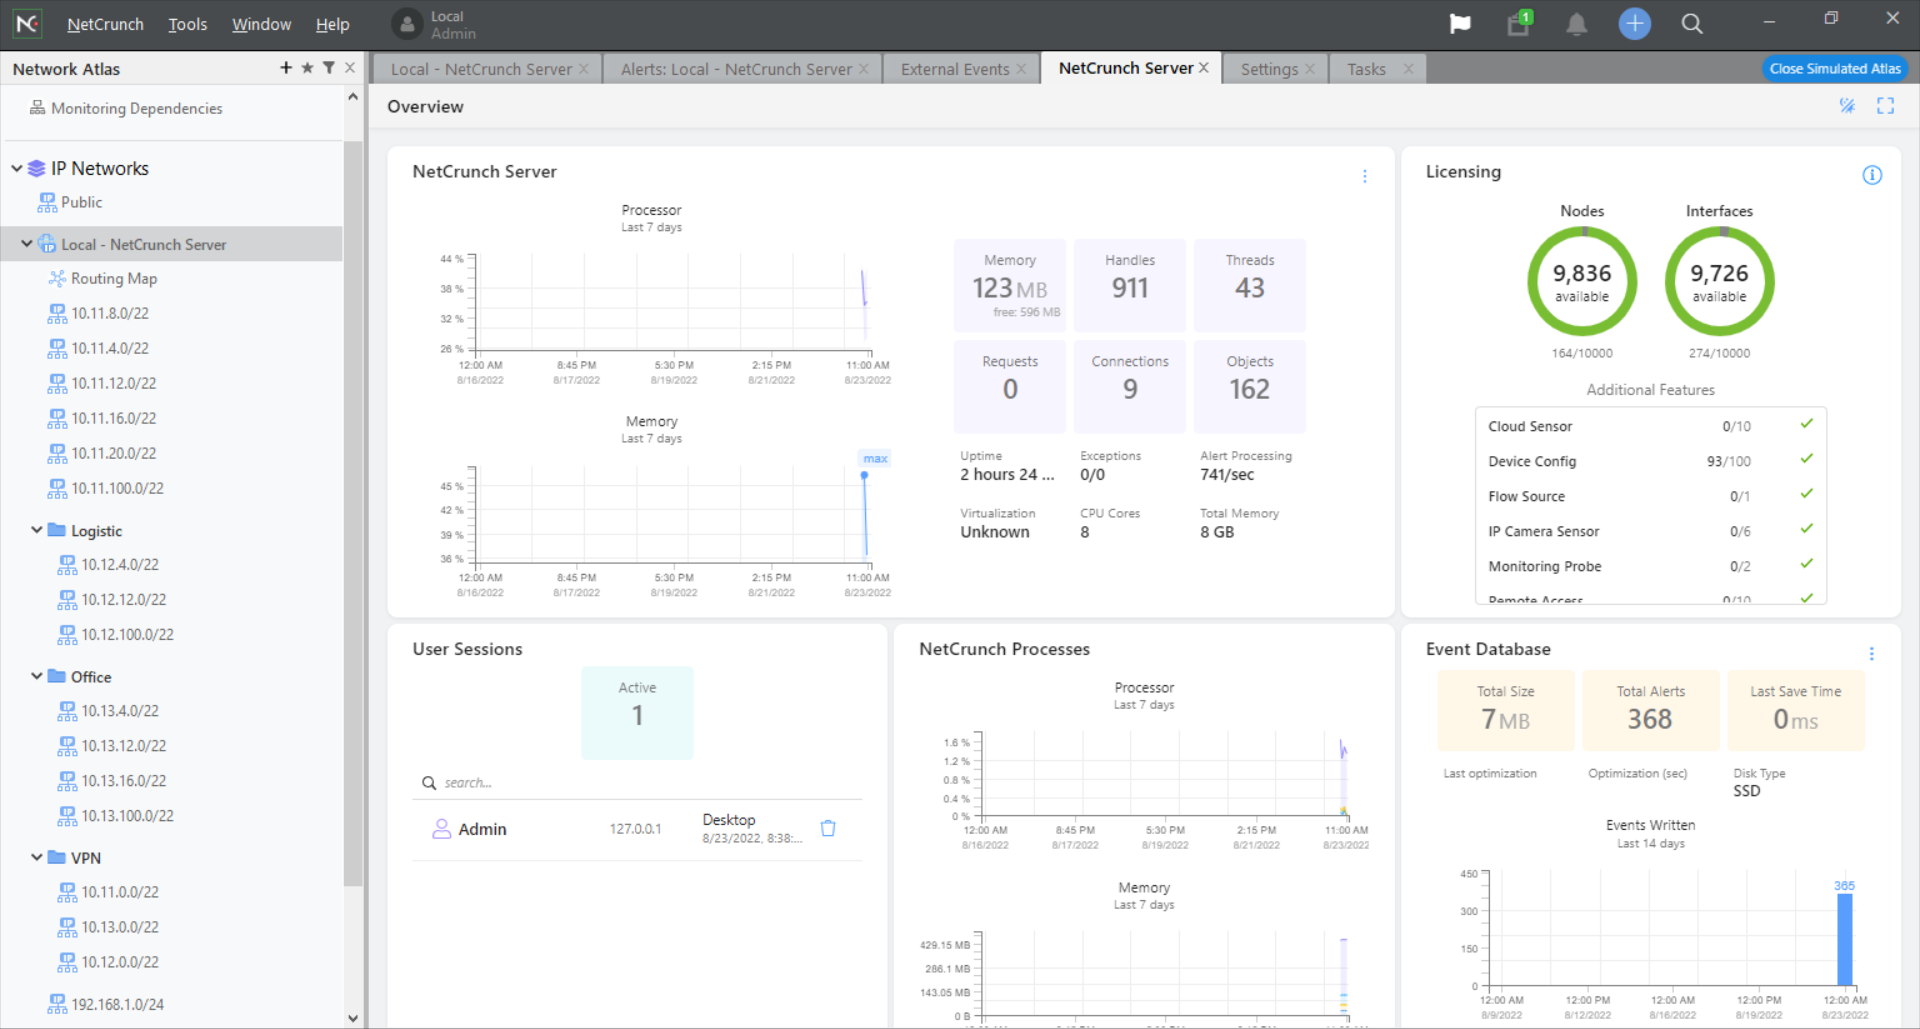Collapse the Logistic folder
The width and height of the screenshot is (1920, 1029).
click(x=36, y=530)
